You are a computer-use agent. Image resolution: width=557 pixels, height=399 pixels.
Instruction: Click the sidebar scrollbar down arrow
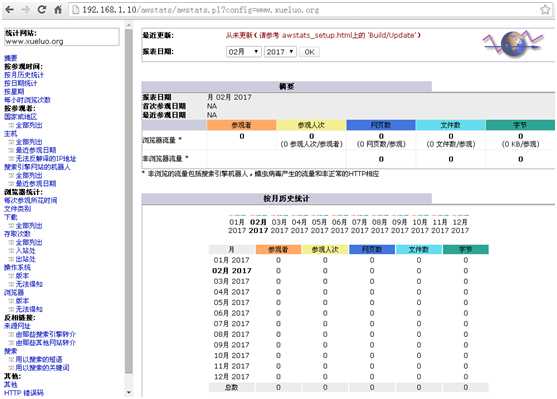pyautogui.click(x=129, y=393)
